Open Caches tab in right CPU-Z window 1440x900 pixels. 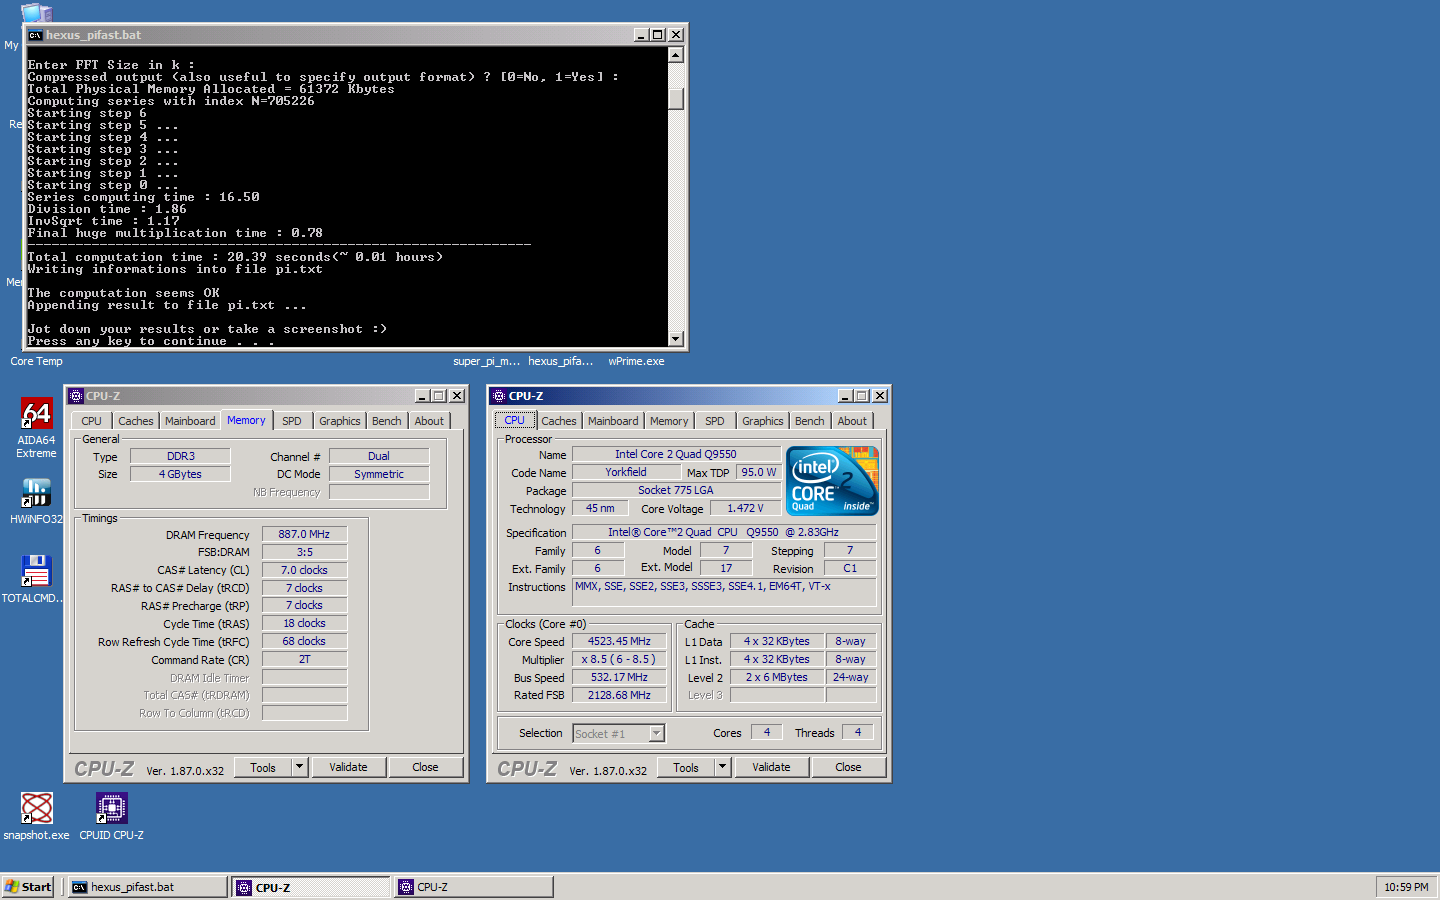[x=559, y=421]
